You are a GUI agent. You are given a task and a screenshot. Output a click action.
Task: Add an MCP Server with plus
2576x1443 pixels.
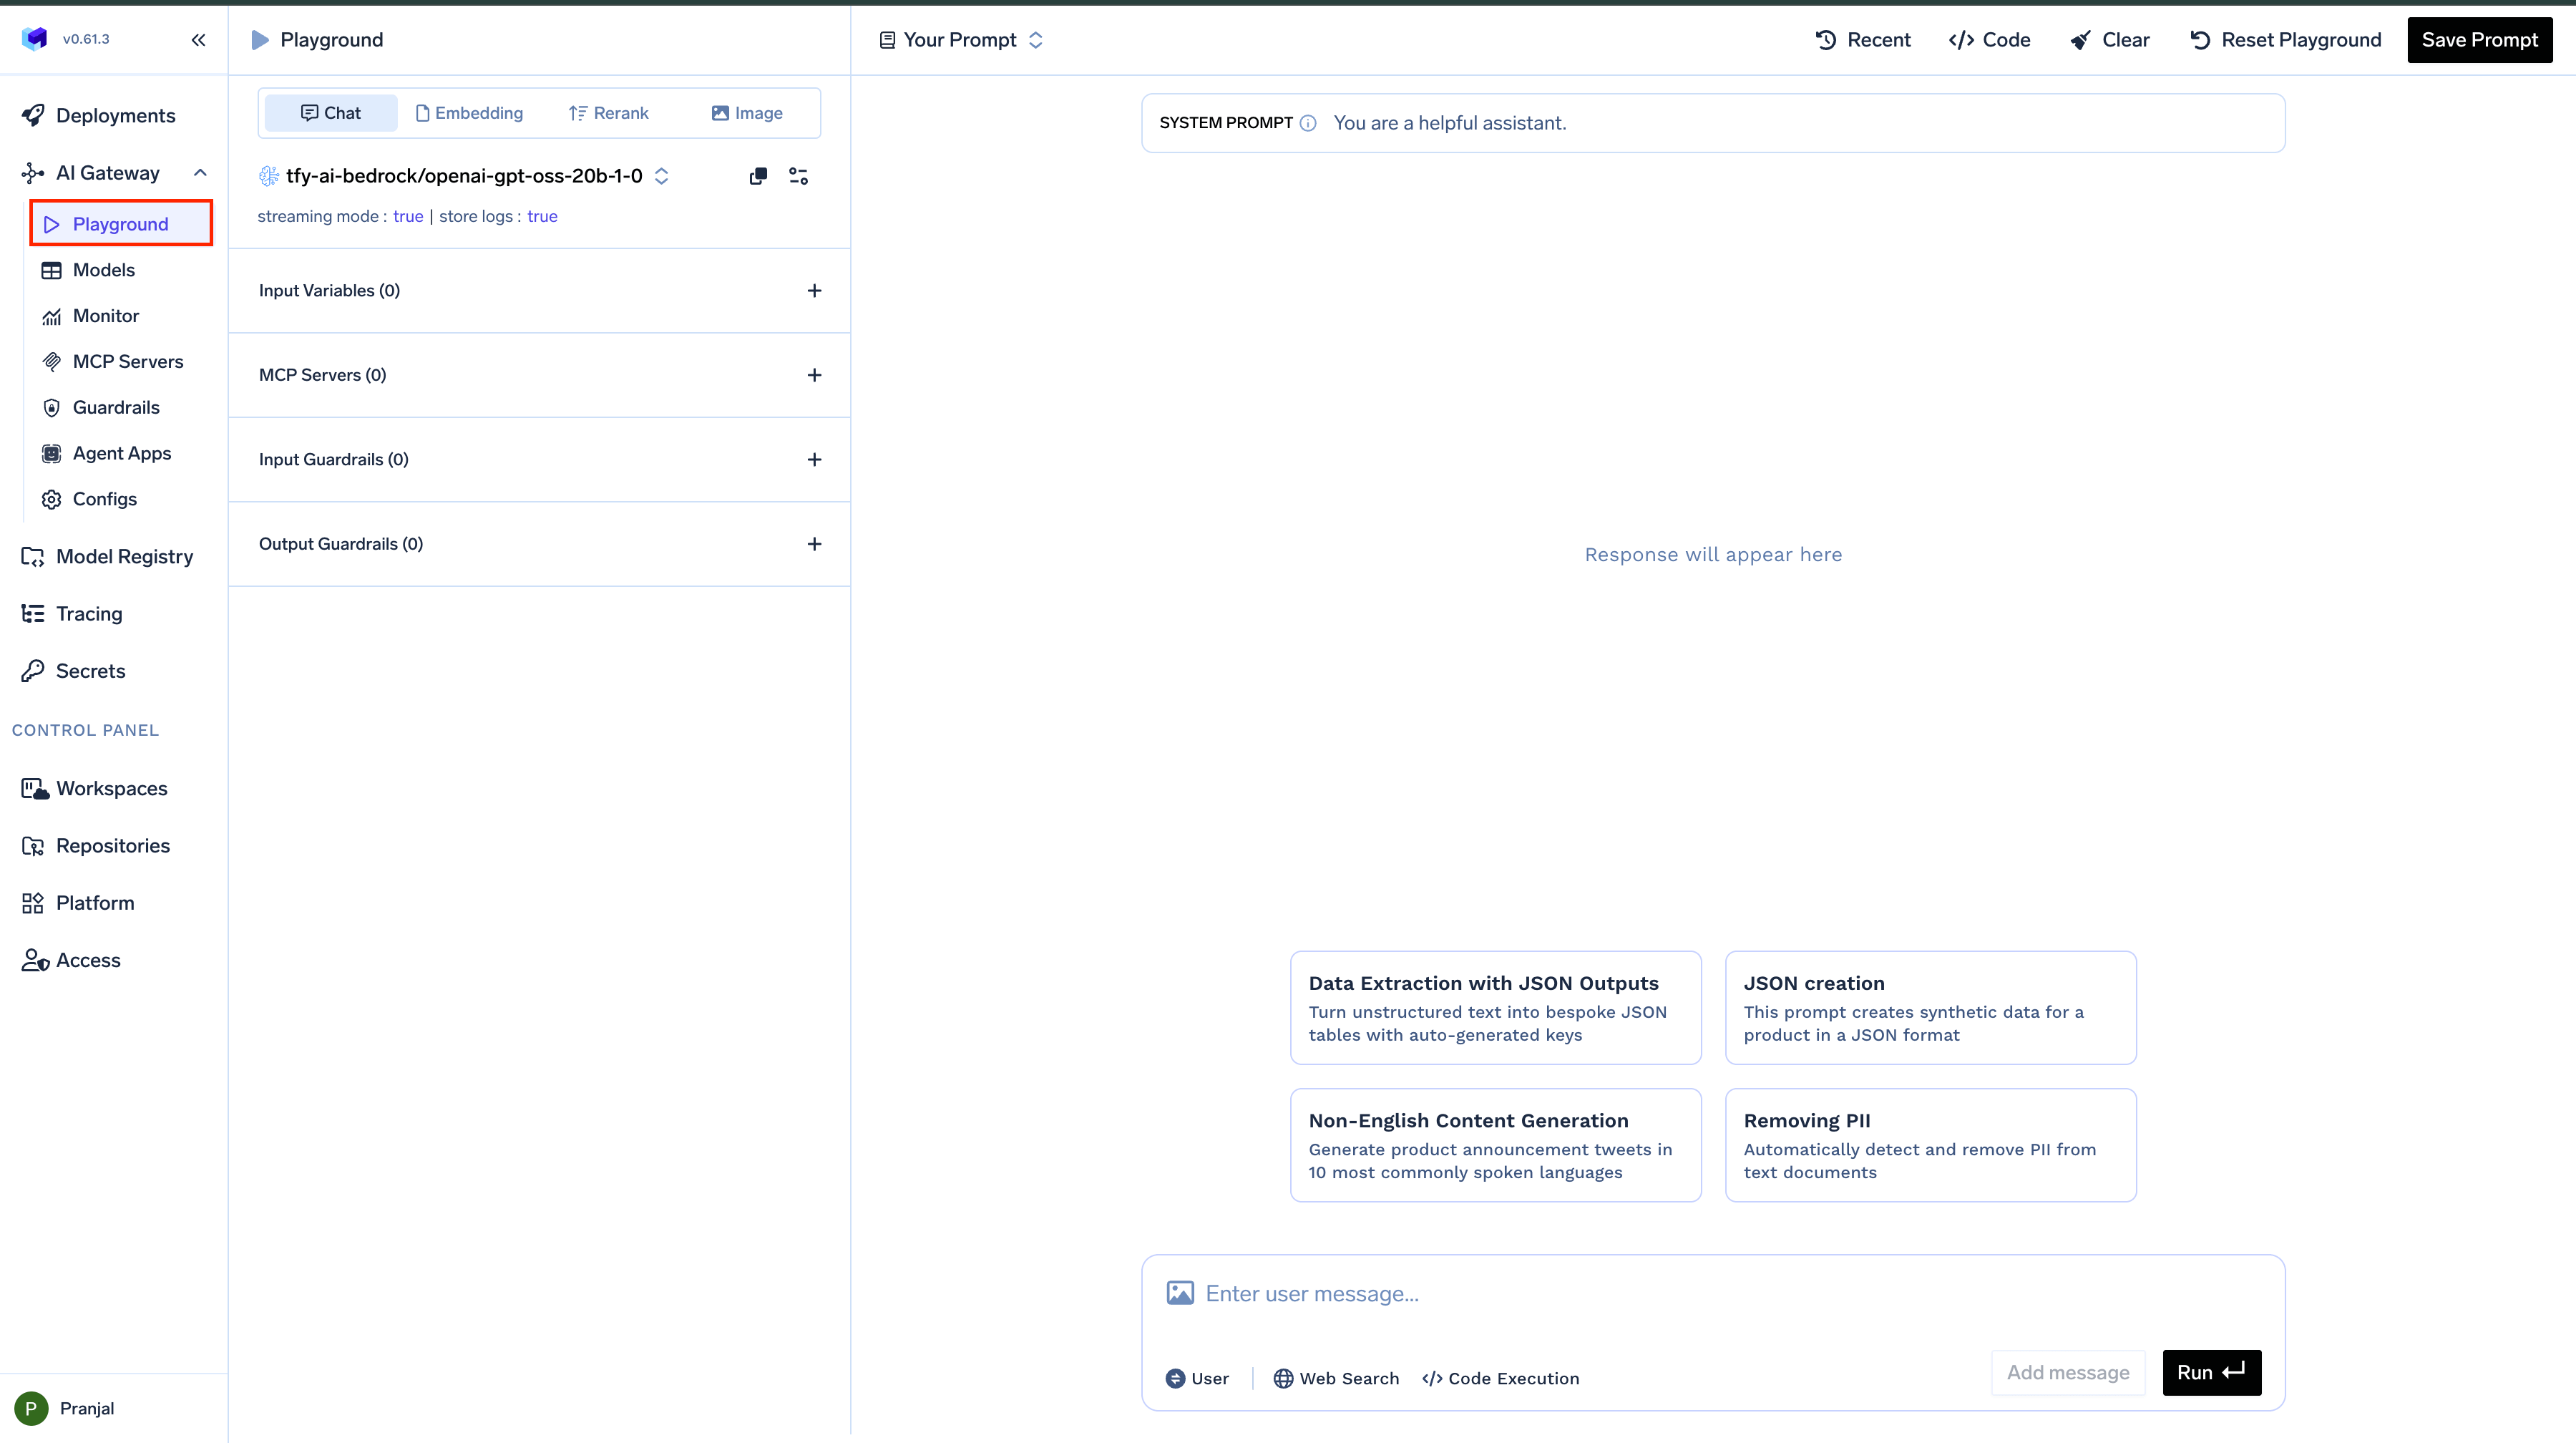(814, 375)
